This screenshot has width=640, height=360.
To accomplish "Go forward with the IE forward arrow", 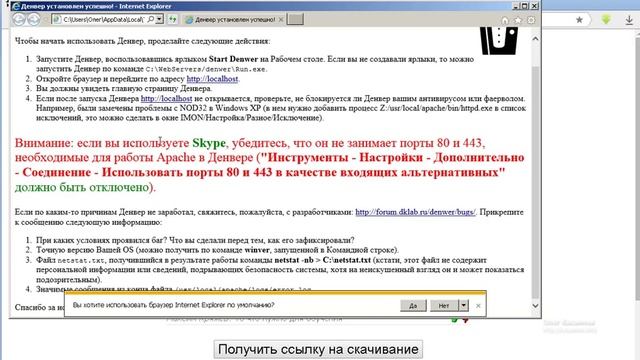I will pyautogui.click(x=34, y=19).
